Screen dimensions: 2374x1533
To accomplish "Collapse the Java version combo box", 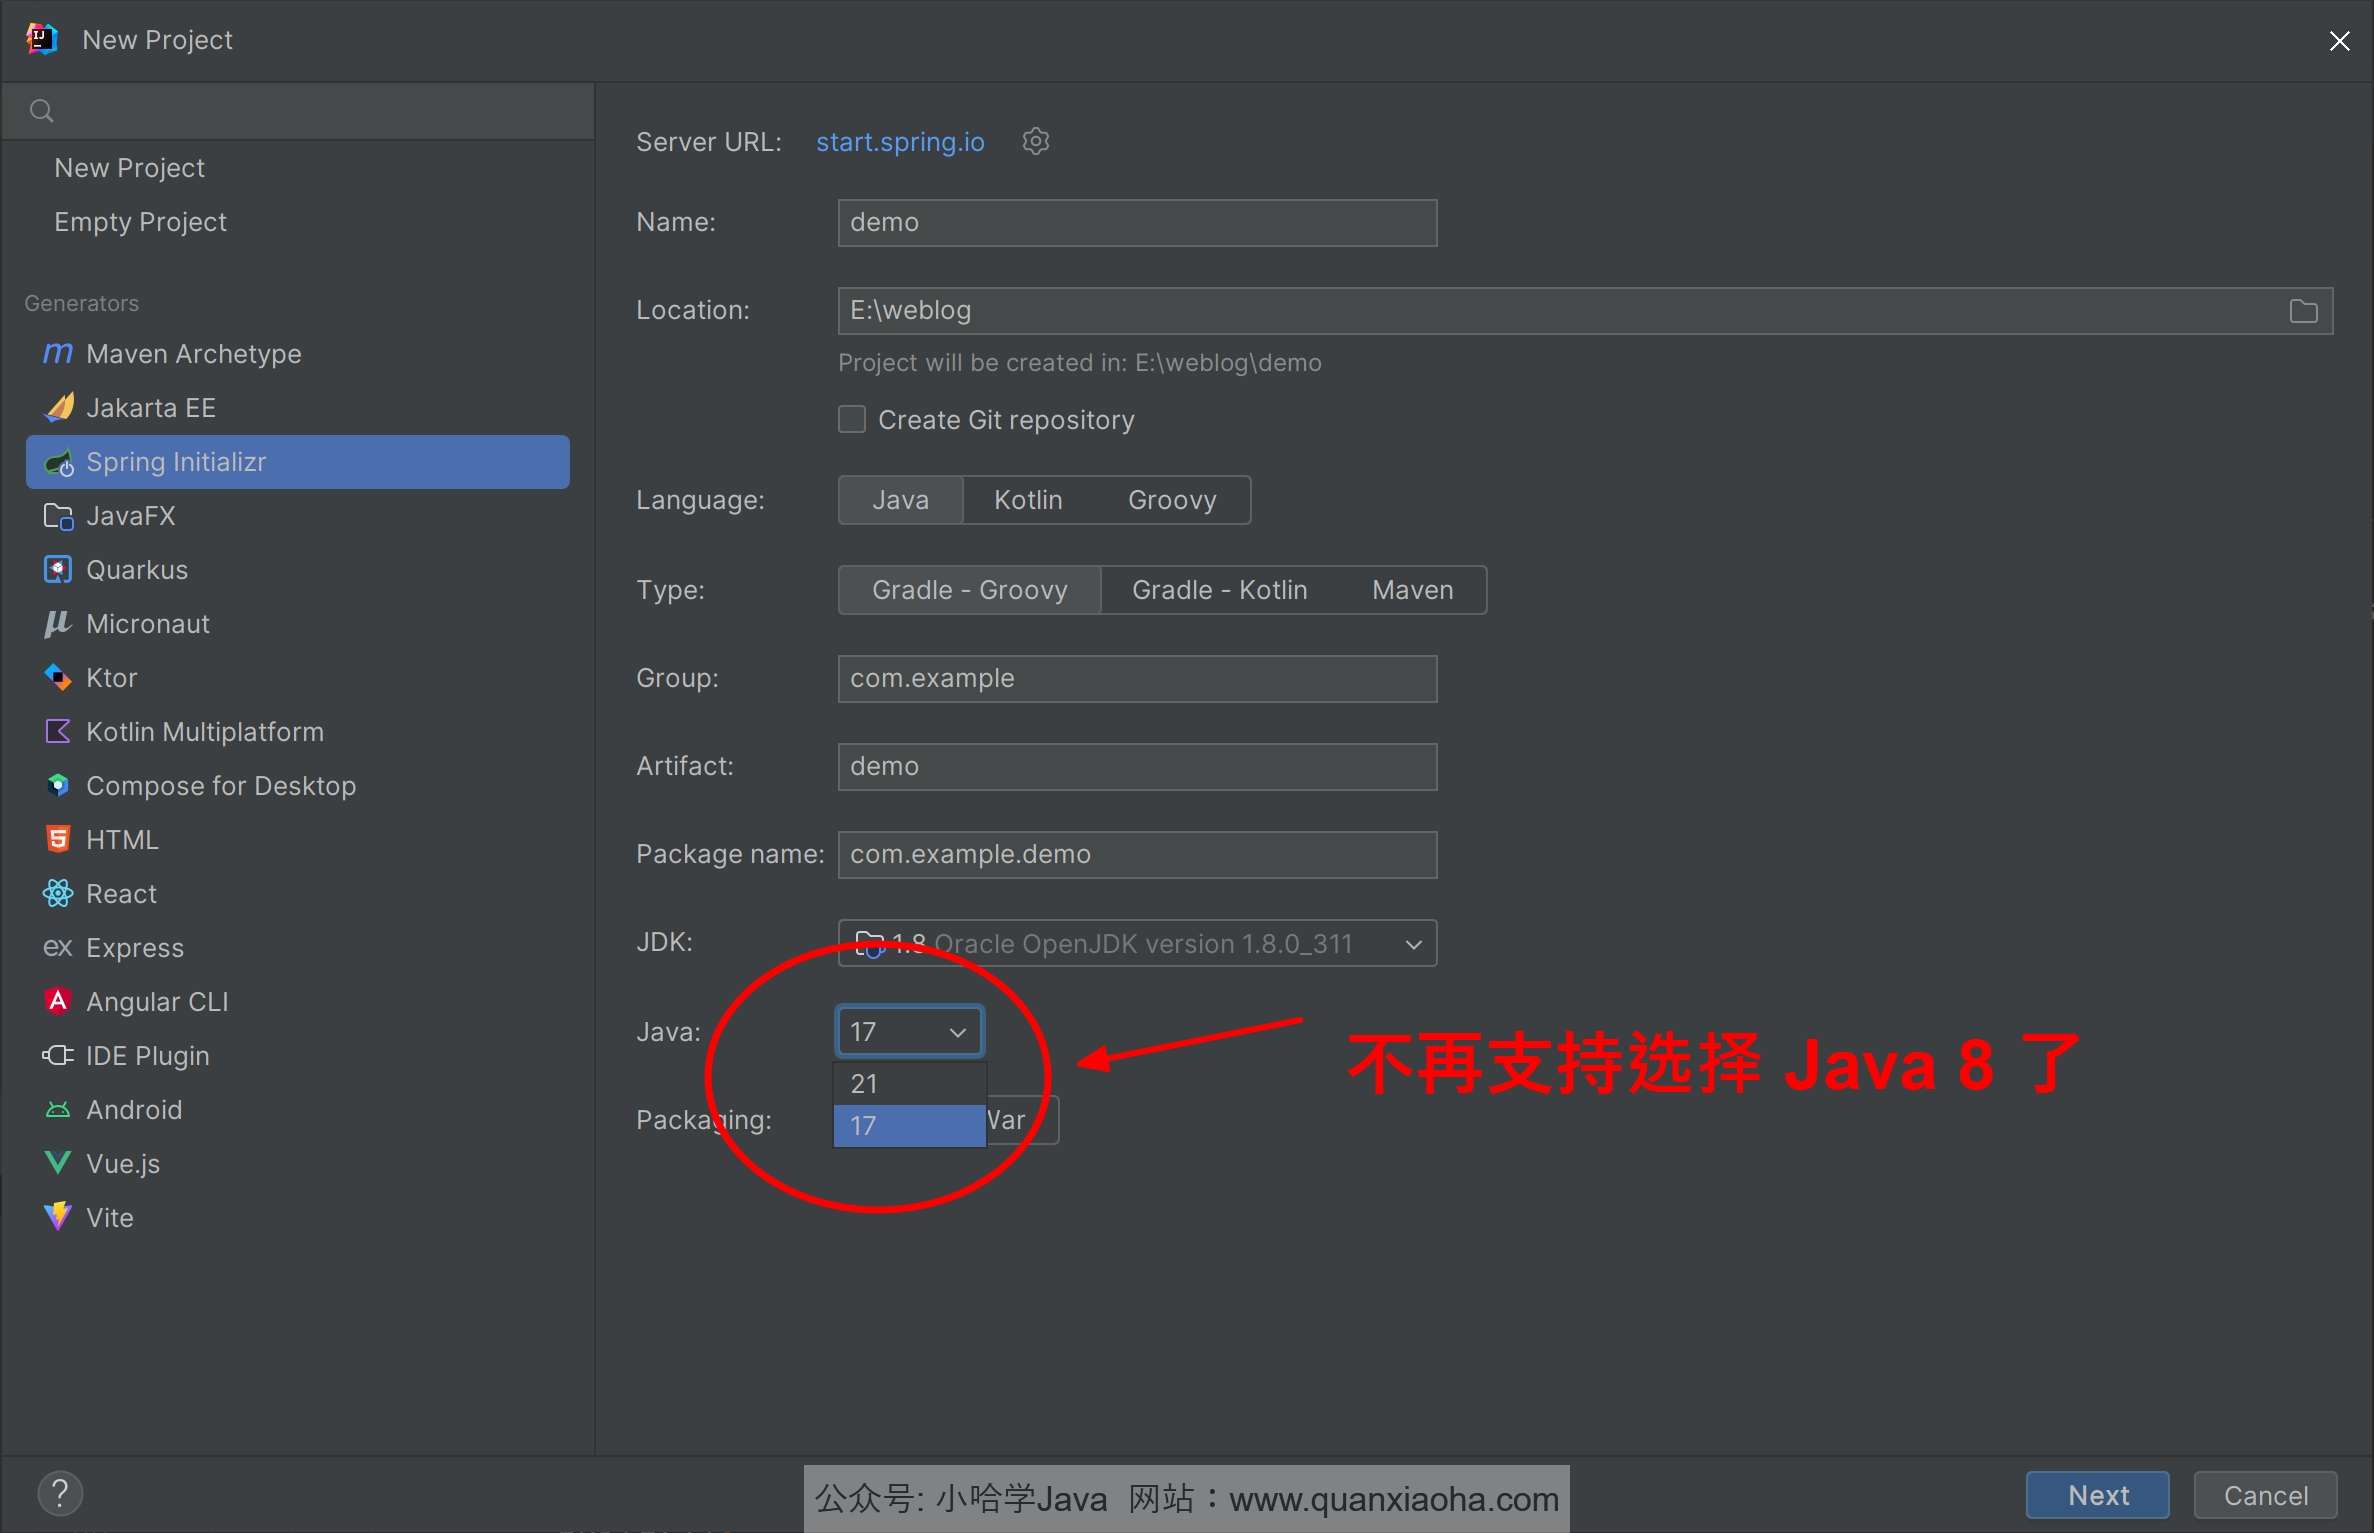I will click(910, 1031).
